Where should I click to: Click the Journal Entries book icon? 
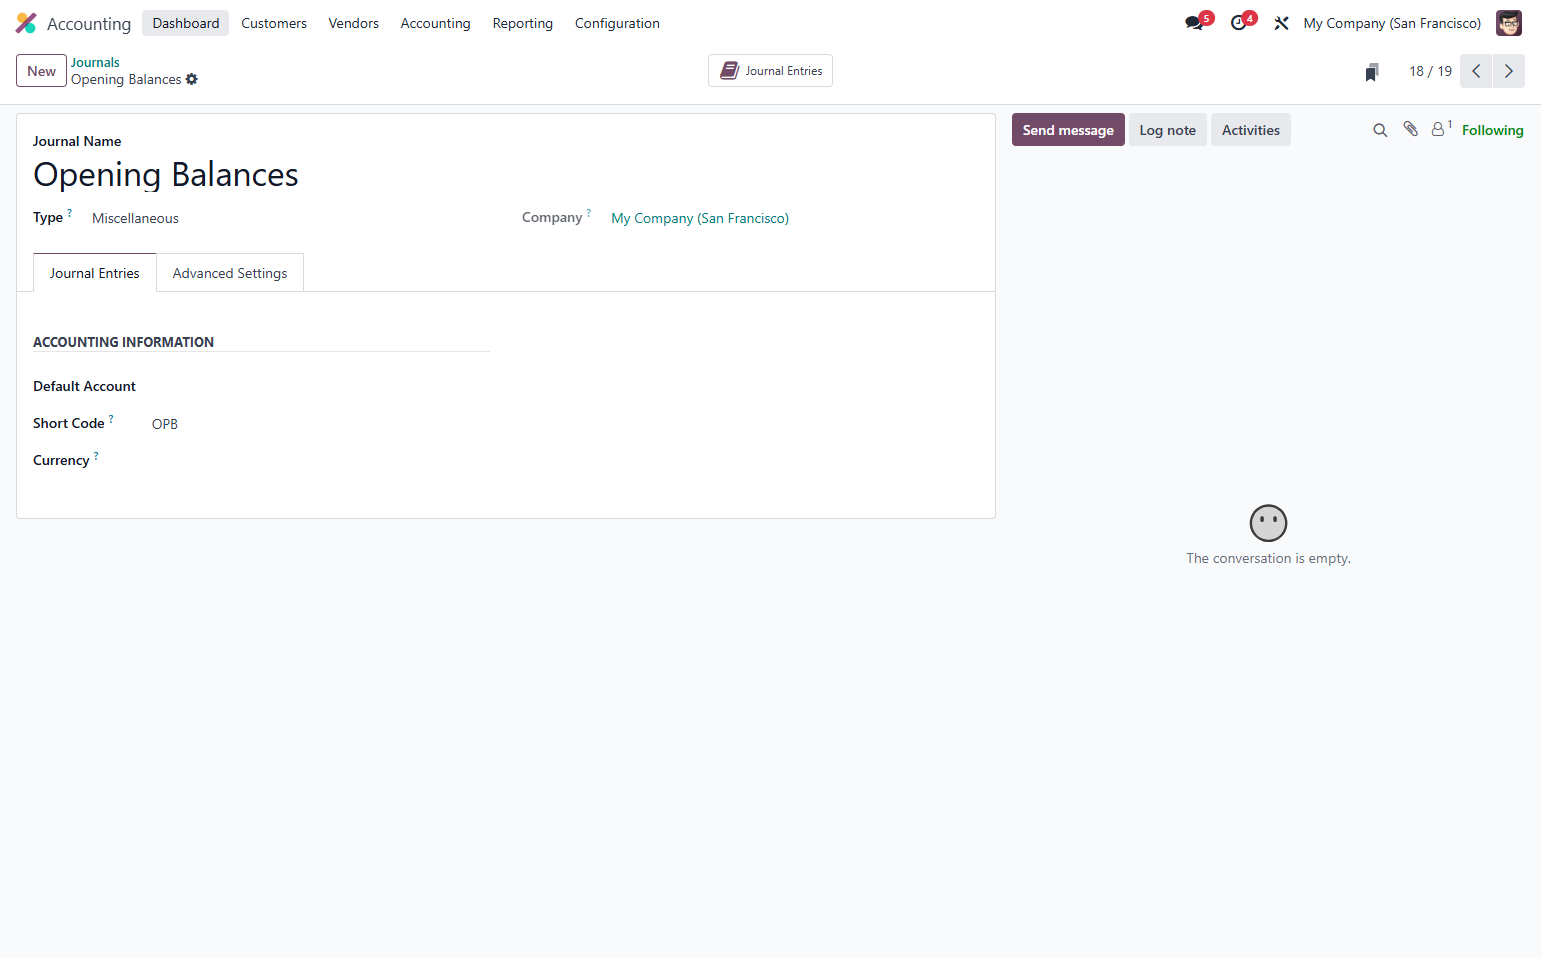click(730, 71)
